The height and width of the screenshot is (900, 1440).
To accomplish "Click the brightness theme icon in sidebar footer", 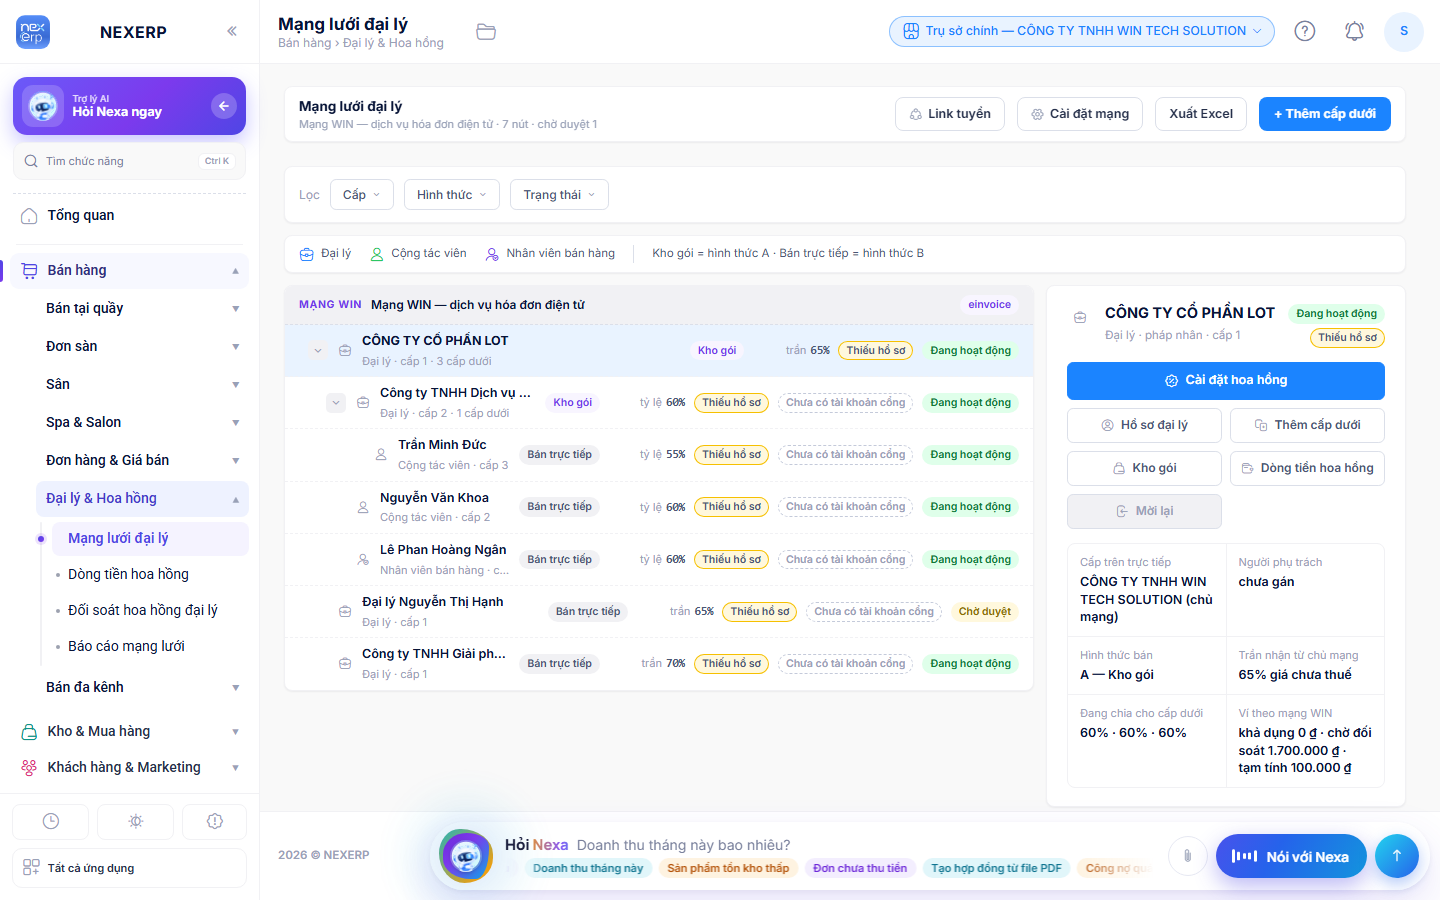I will 136,821.
